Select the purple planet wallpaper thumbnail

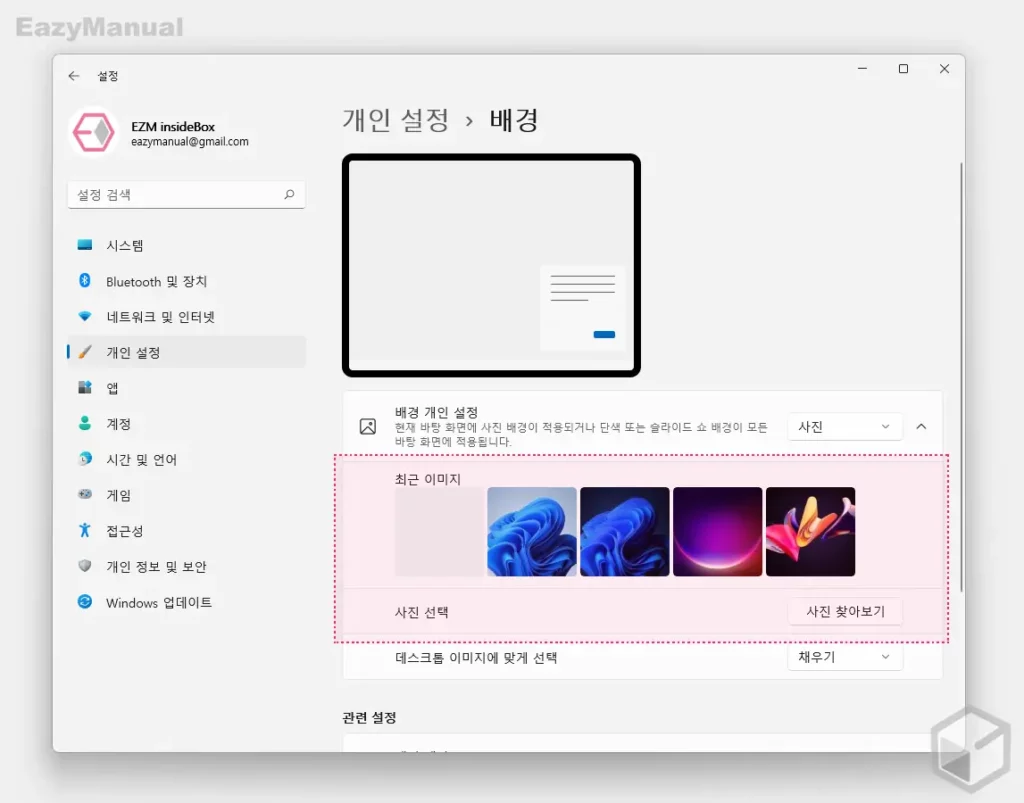(718, 531)
